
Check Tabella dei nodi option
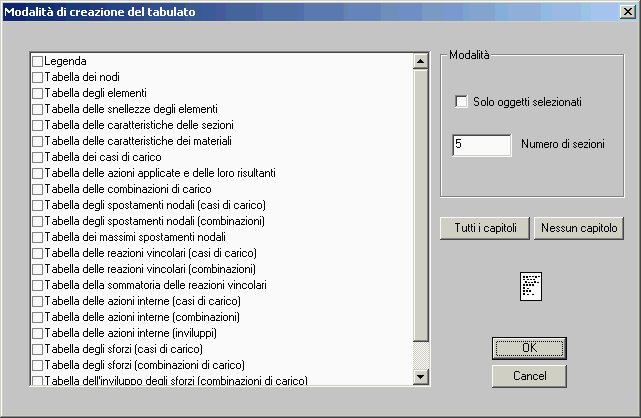coord(38,77)
